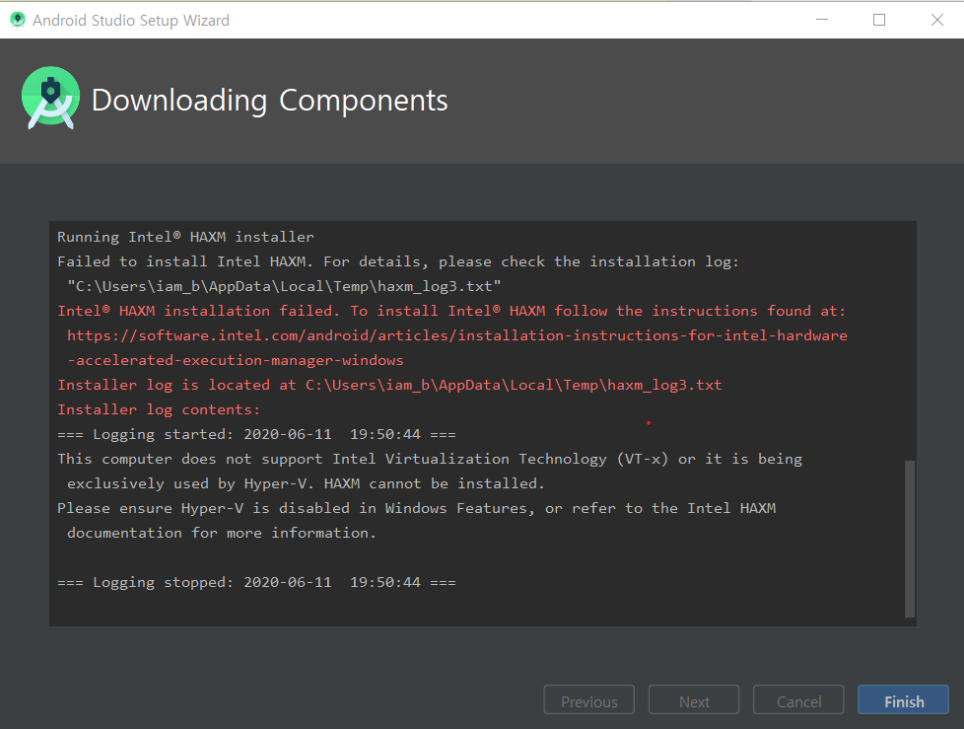Click '-accelerated-execution-manager-windows' line

click(x=235, y=360)
